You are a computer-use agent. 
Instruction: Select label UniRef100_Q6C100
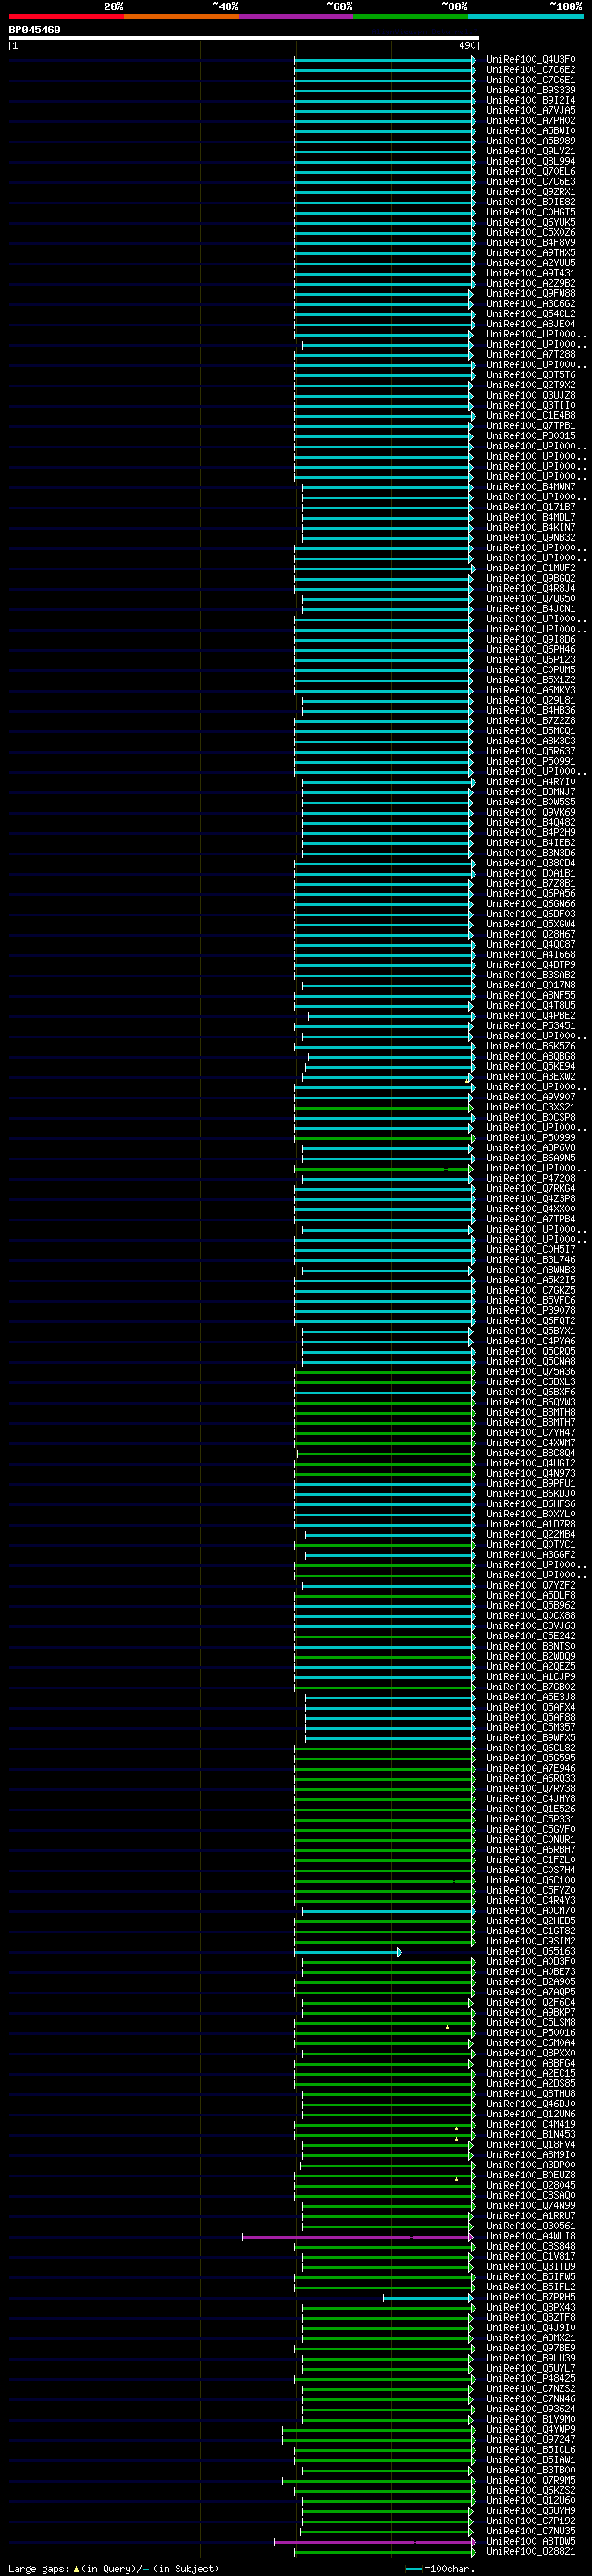click(x=531, y=1881)
